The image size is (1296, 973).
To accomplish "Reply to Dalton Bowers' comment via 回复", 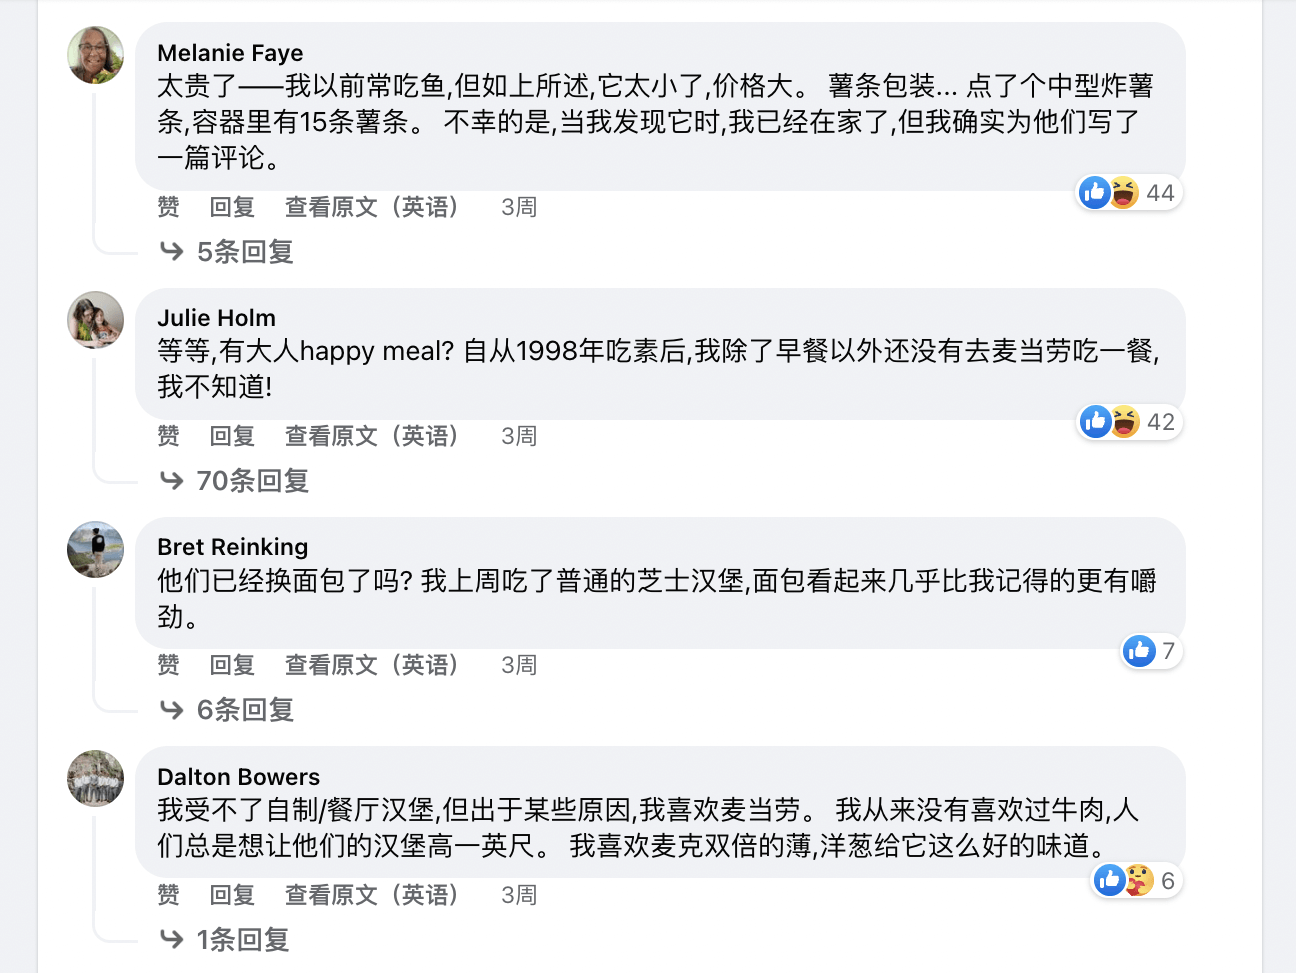I will [x=232, y=895].
